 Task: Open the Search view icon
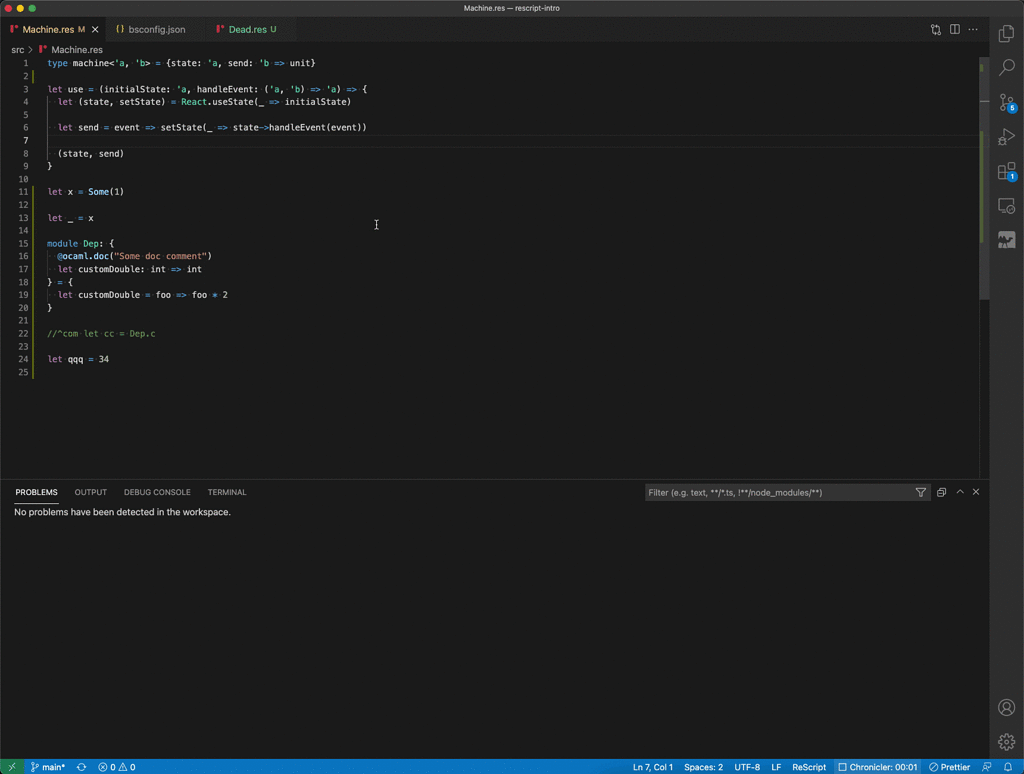pyautogui.click(x=1007, y=68)
